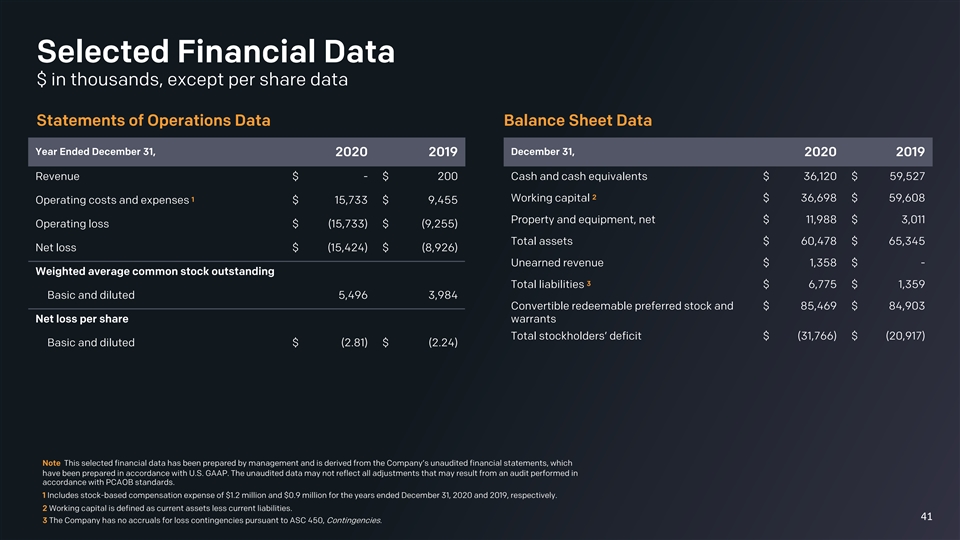Click the 5,496 basic and diluted shares value
The height and width of the screenshot is (540, 960).
(x=349, y=295)
